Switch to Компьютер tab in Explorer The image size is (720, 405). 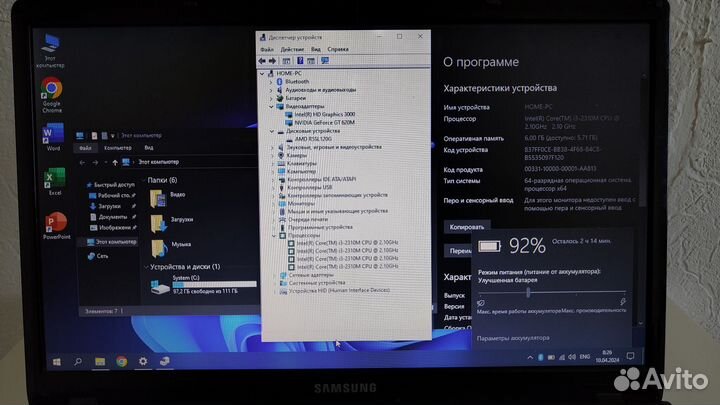pyautogui.click(x=118, y=148)
